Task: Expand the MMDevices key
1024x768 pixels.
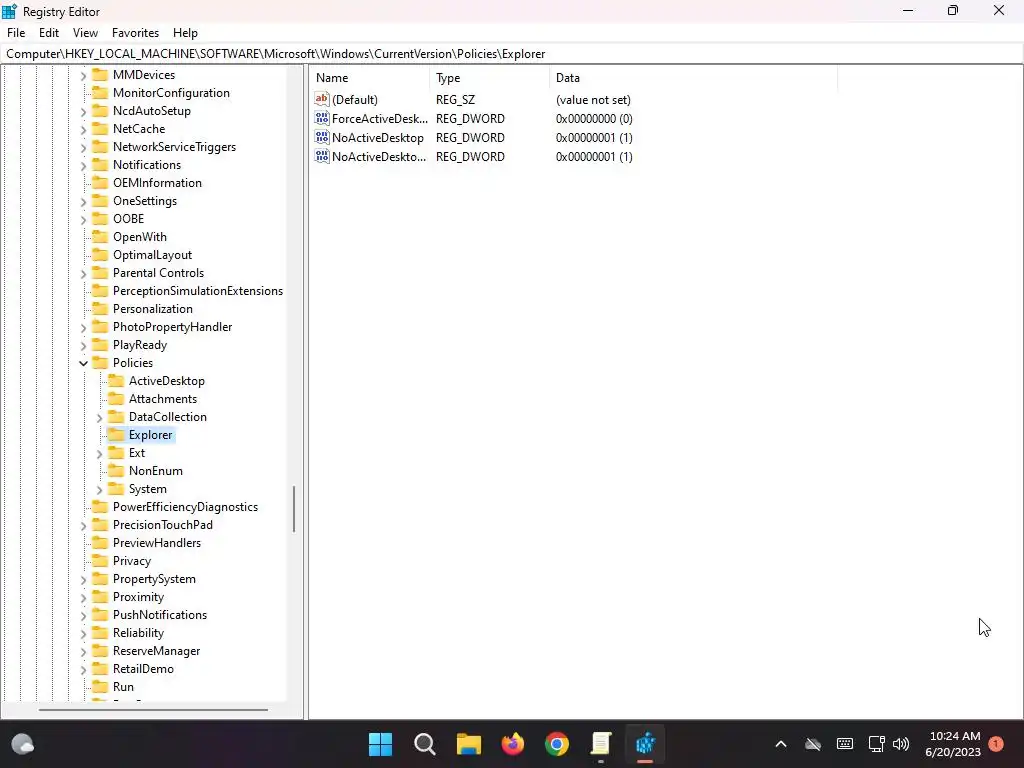Action: coord(84,76)
